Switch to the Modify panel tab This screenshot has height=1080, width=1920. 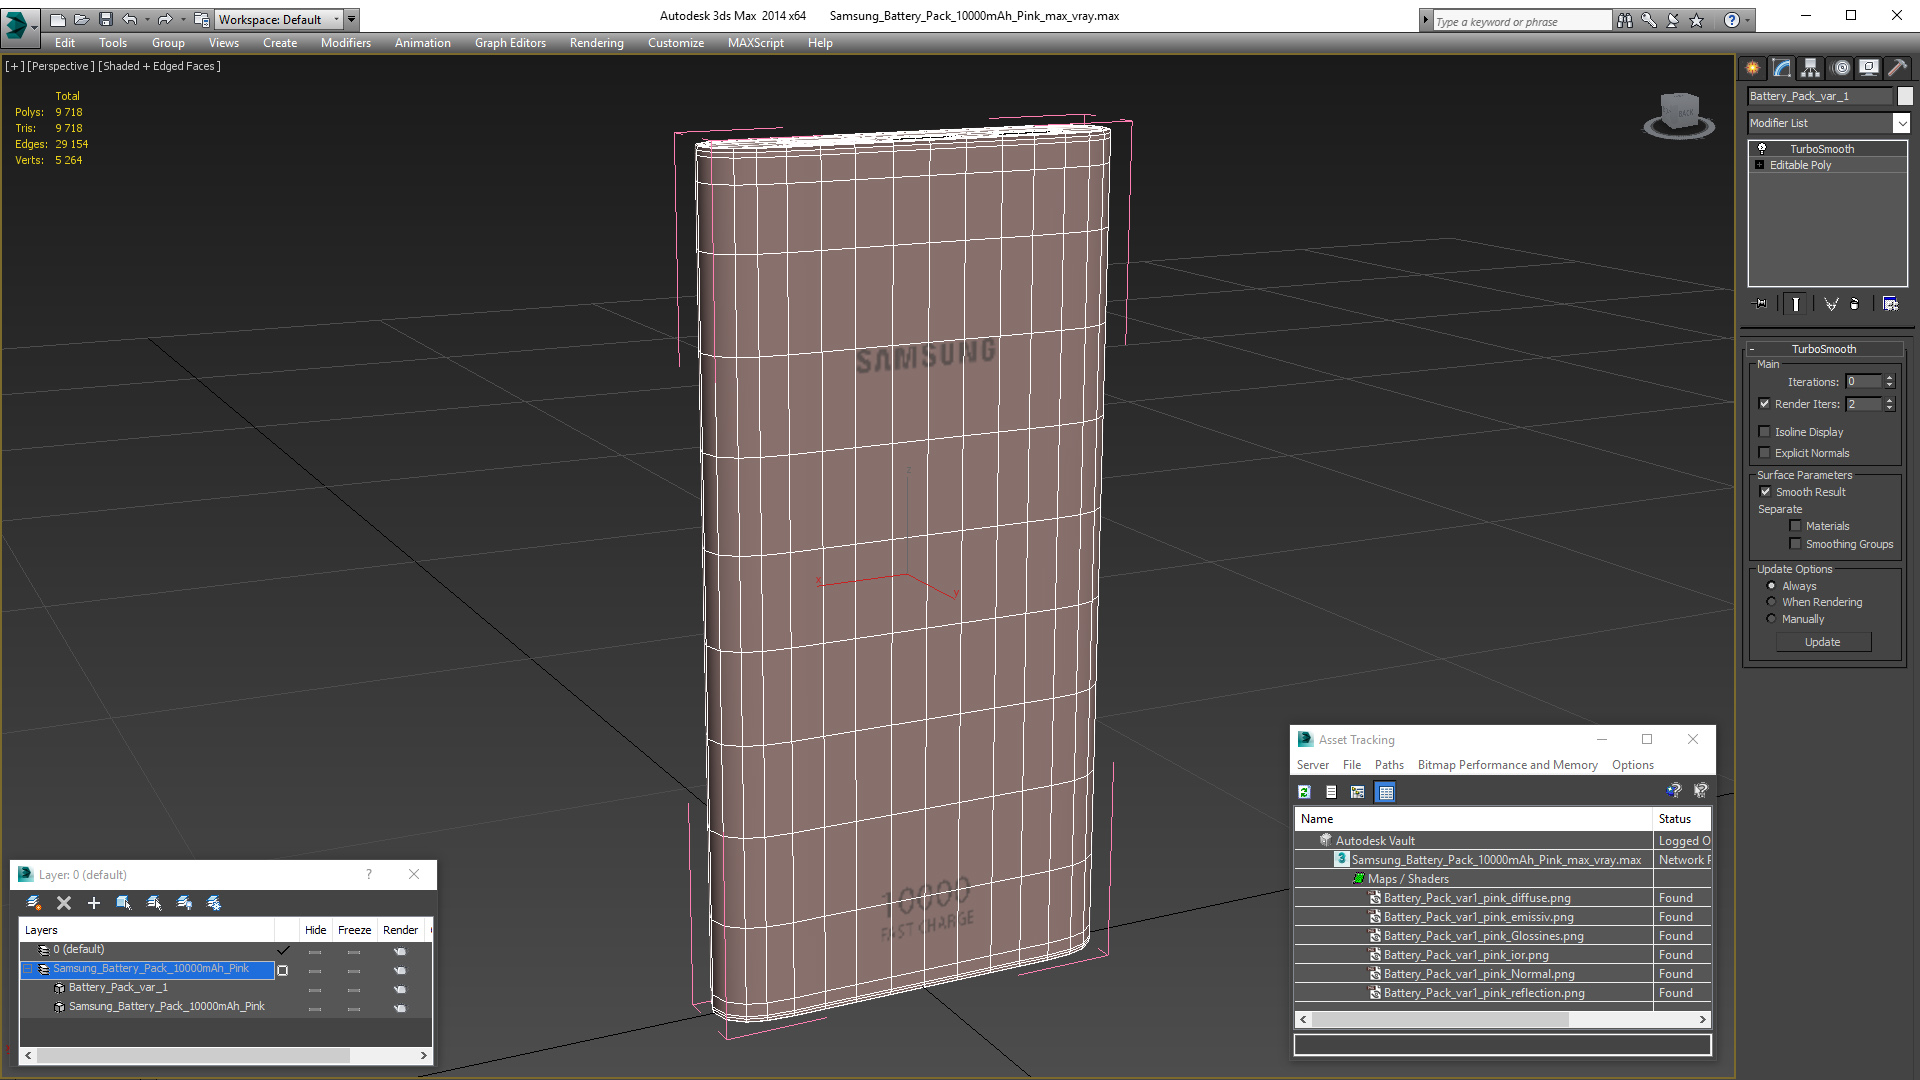pos(1781,68)
